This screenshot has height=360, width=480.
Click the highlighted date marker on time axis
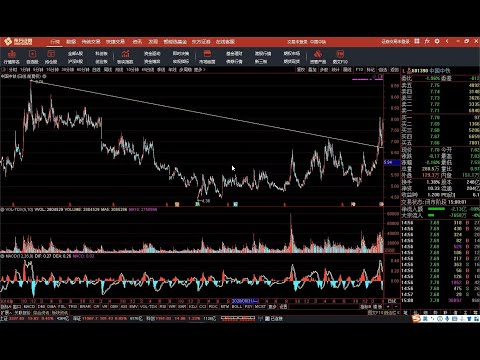point(245,301)
